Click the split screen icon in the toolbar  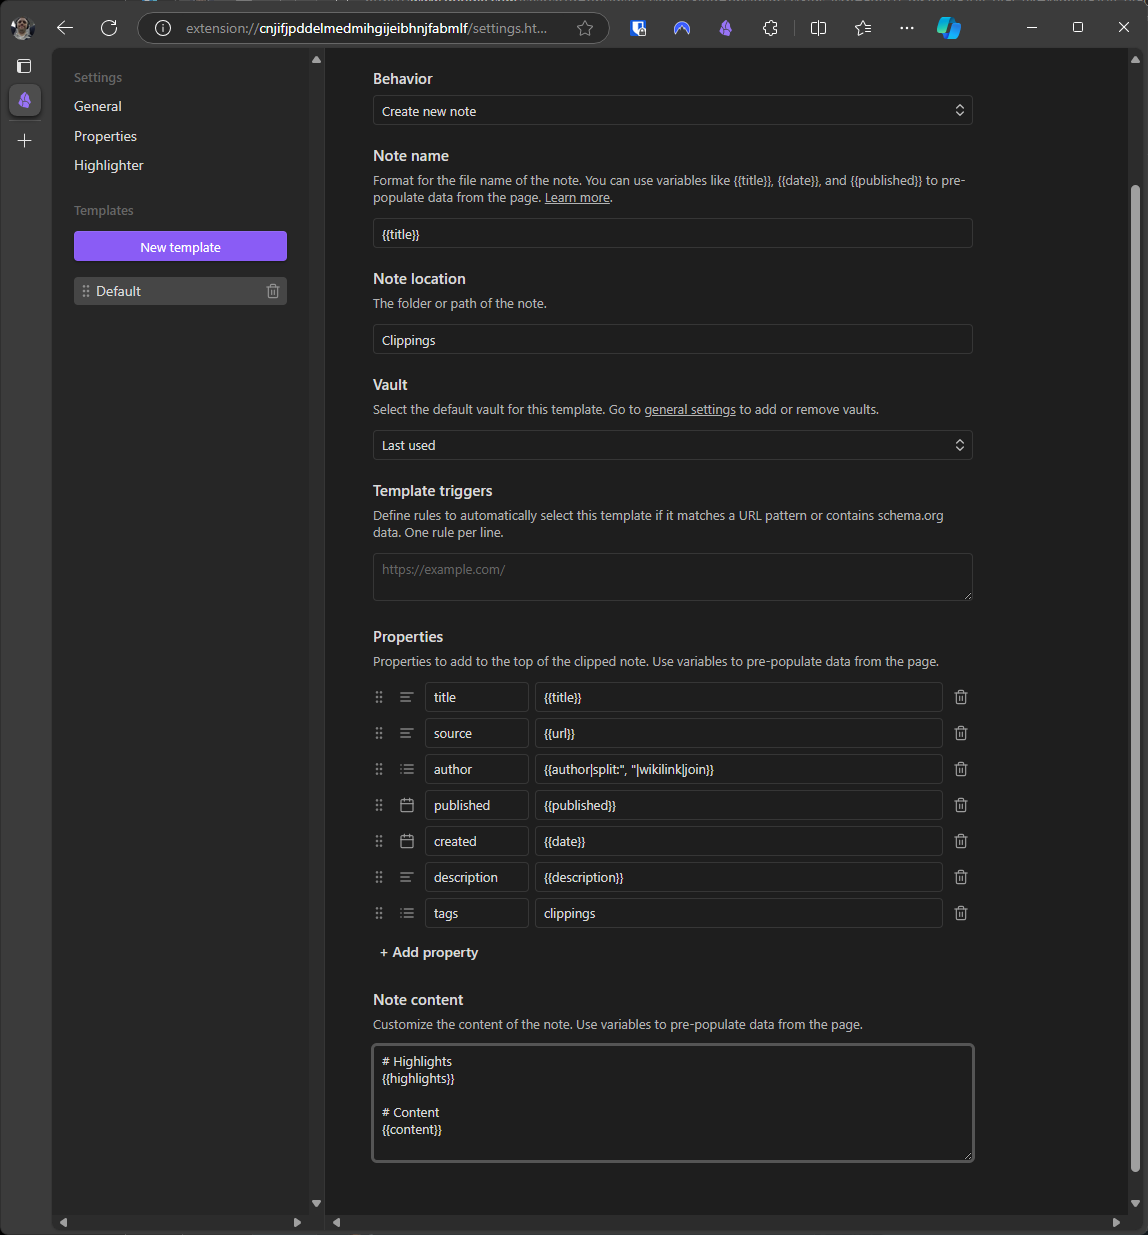tap(818, 28)
